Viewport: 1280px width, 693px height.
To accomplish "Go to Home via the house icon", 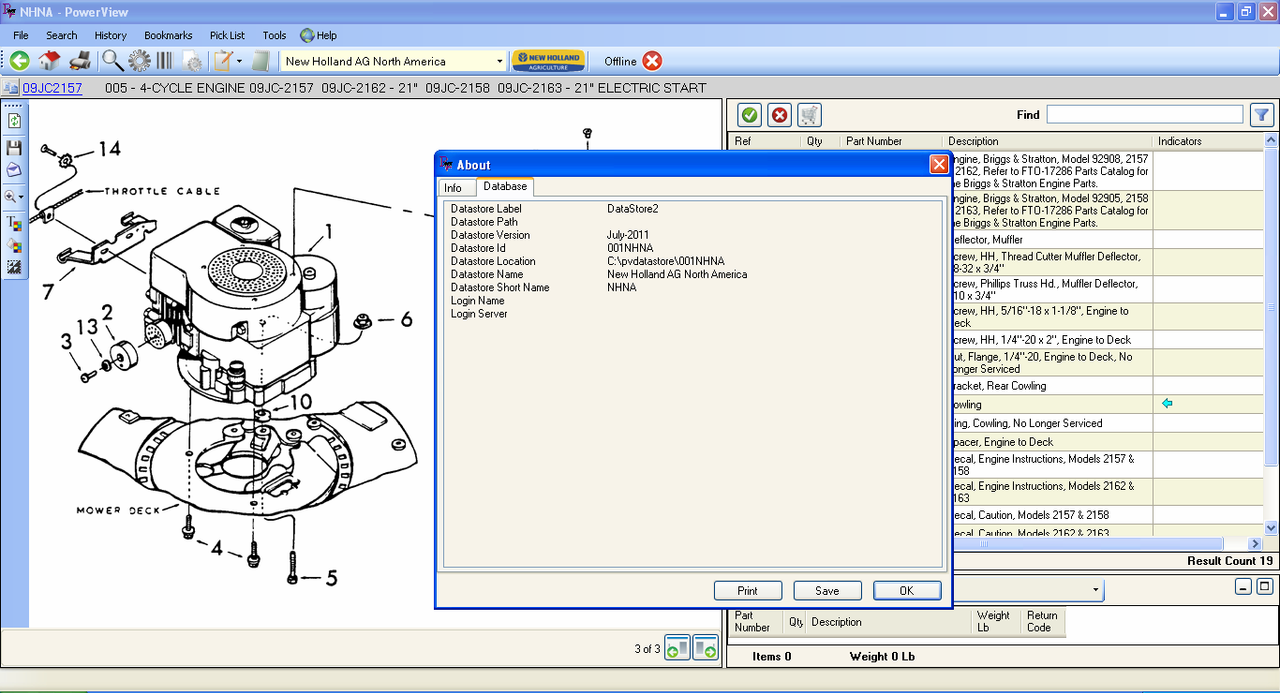I will tap(49, 61).
